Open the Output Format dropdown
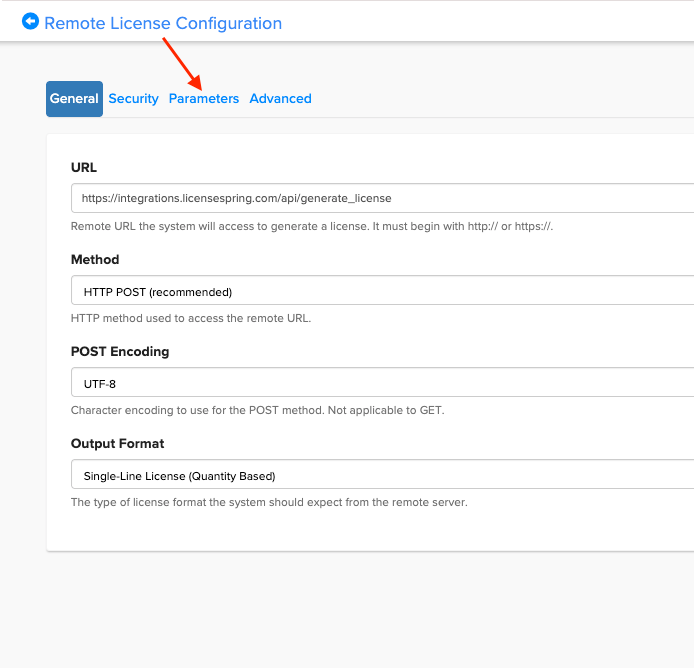 click(x=382, y=475)
